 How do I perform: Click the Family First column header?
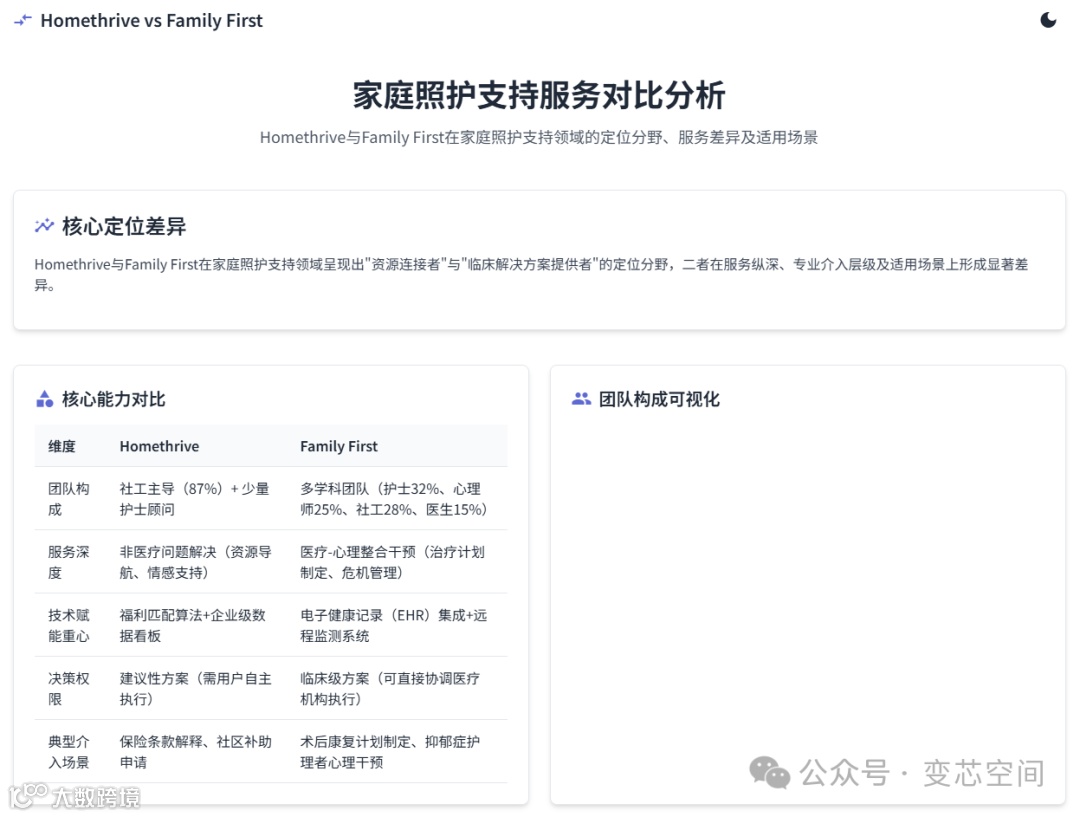pyautogui.click(x=339, y=446)
